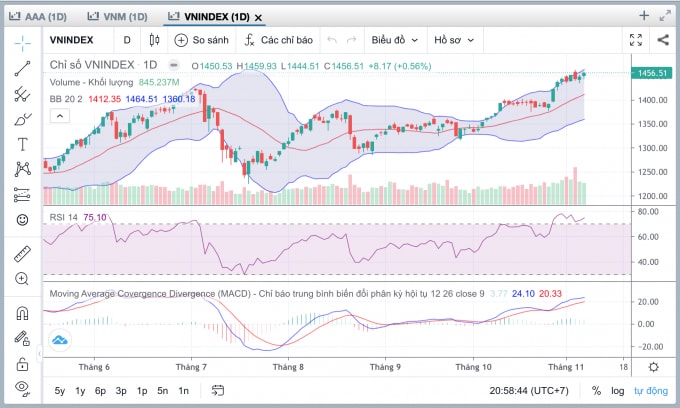Undo the last chart action

point(332,40)
